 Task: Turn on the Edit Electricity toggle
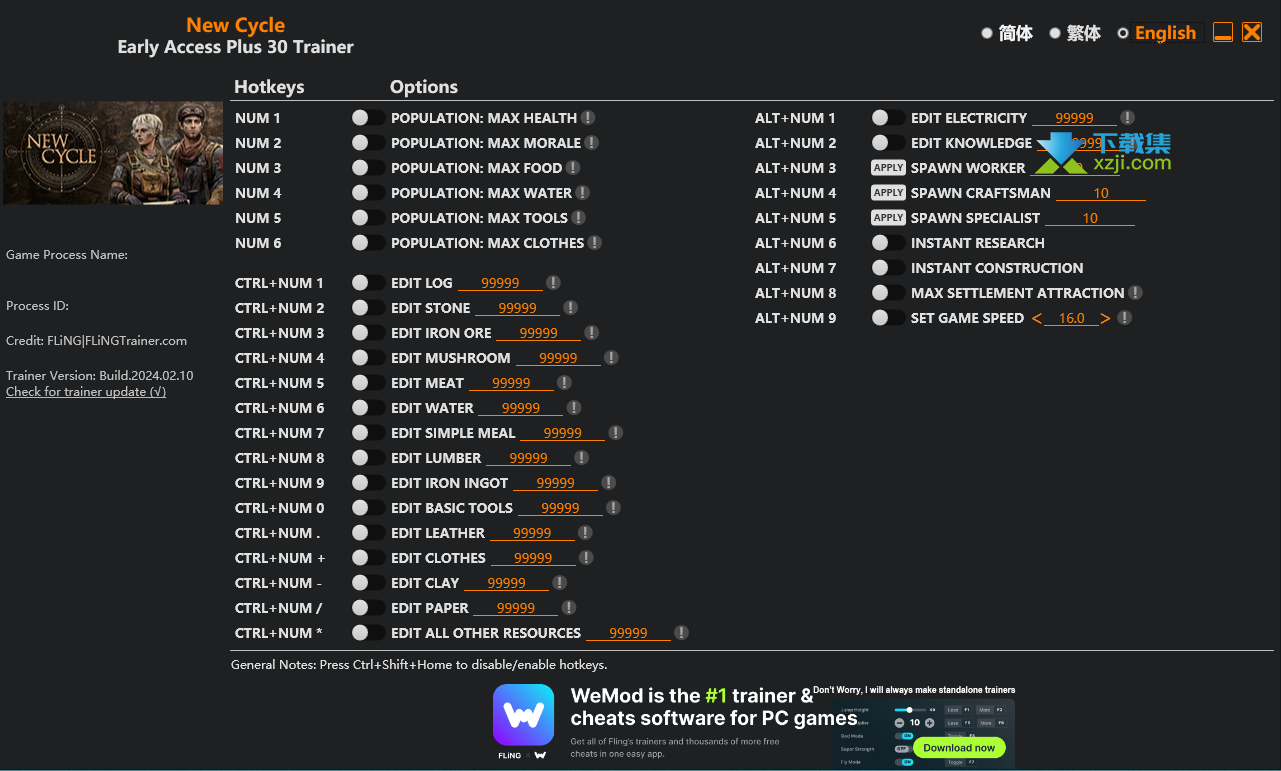click(x=887, y=118)
